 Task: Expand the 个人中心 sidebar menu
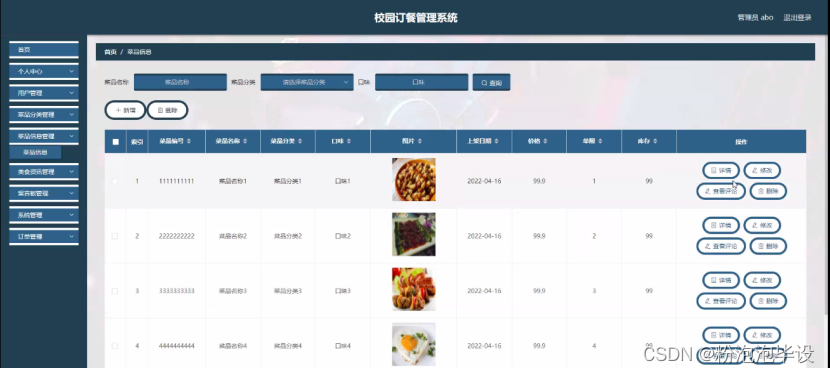pos(44,71)
